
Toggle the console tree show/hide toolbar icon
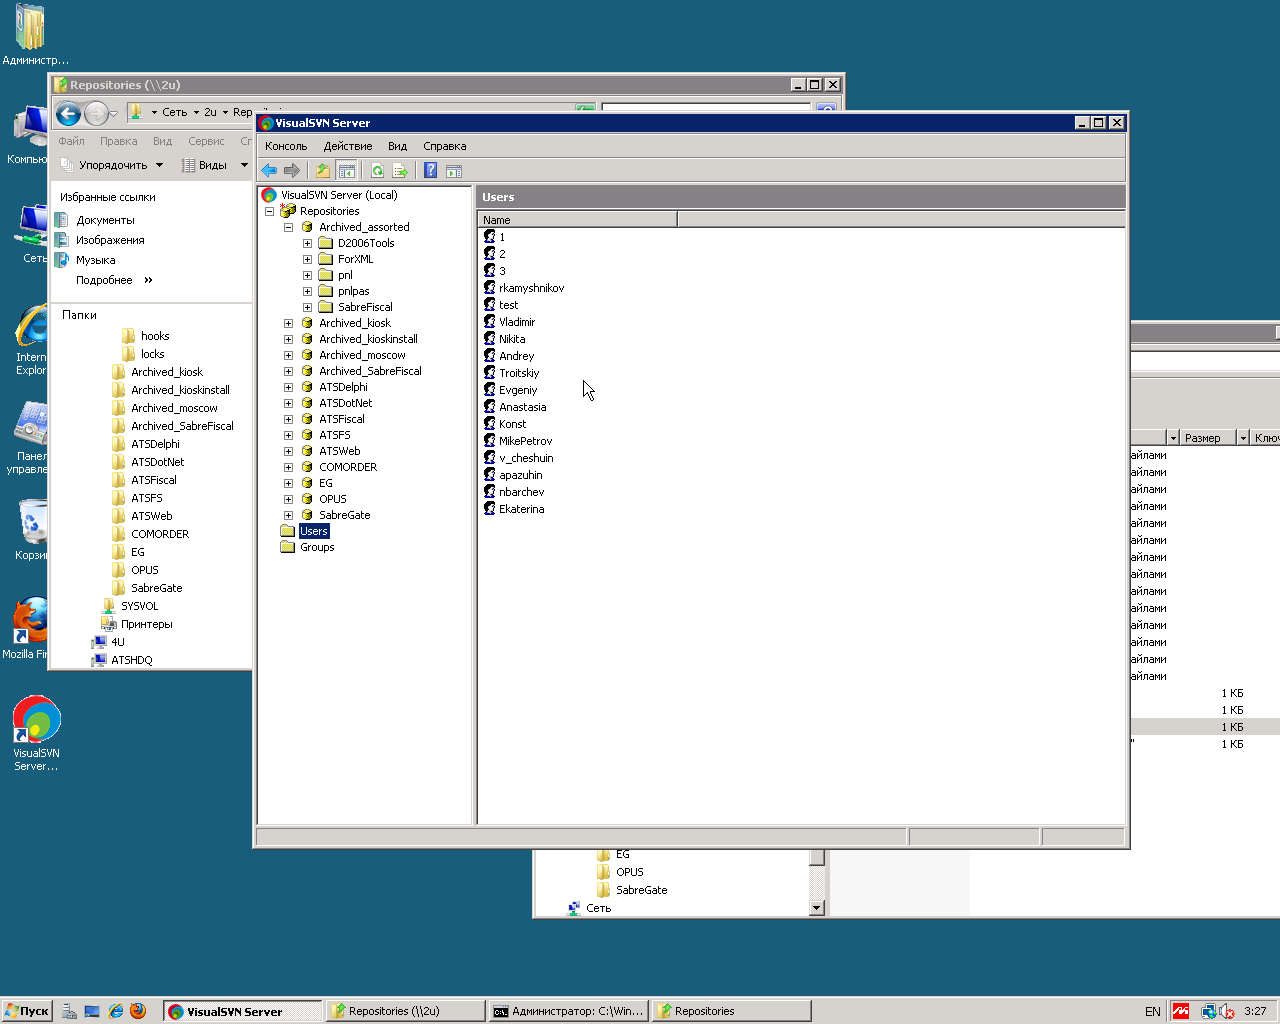click(346, 170)
